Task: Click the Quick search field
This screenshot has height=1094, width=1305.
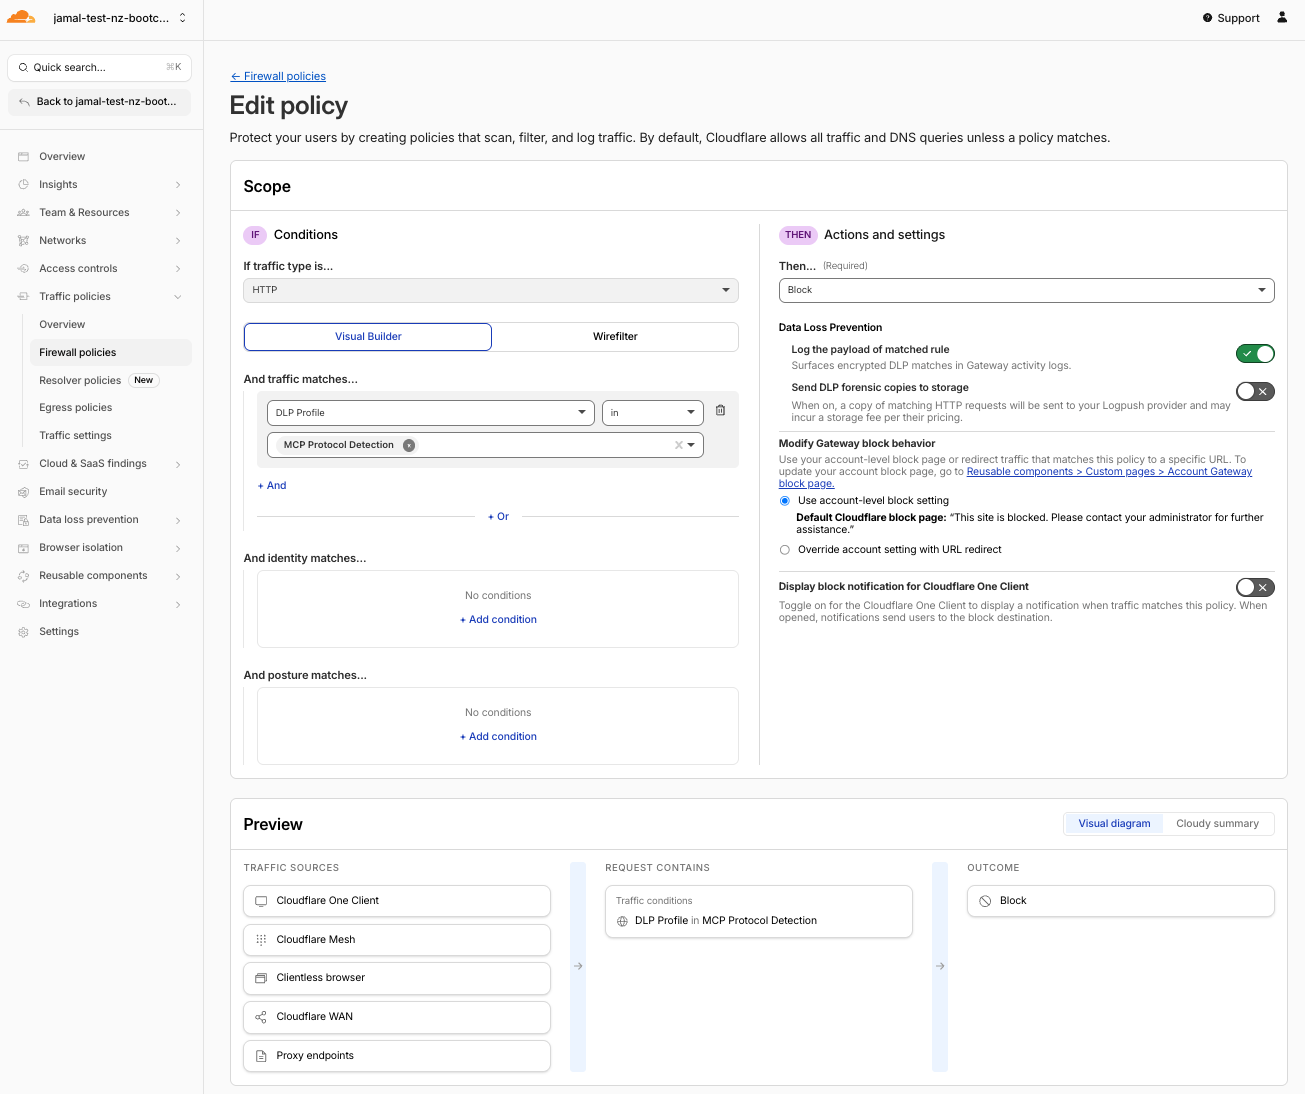Action: [99, 68]
